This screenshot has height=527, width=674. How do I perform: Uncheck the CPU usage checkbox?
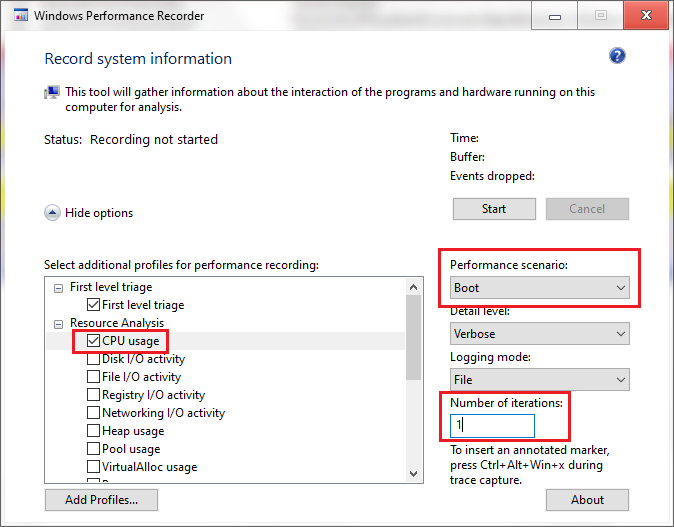tap(93, 340)
